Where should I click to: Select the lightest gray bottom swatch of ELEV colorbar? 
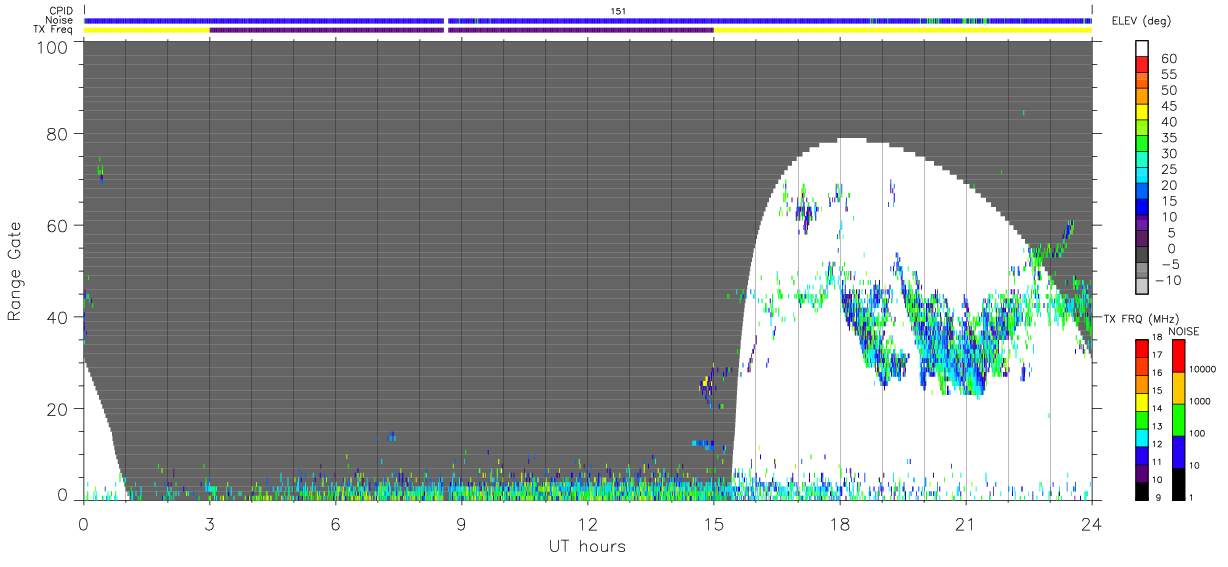(1143, 288)
